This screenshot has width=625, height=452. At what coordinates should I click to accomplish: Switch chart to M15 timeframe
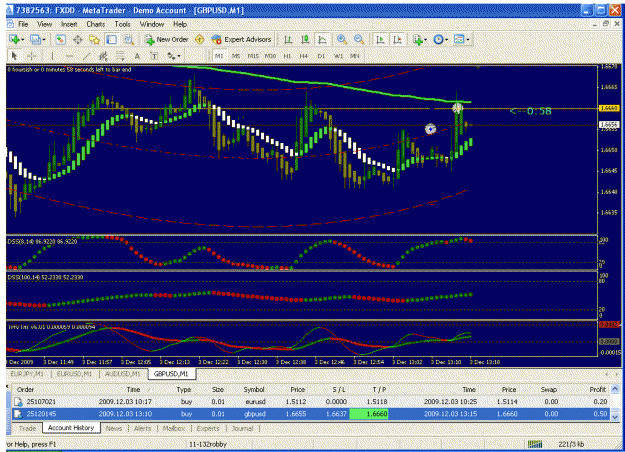tap(253, 56)
